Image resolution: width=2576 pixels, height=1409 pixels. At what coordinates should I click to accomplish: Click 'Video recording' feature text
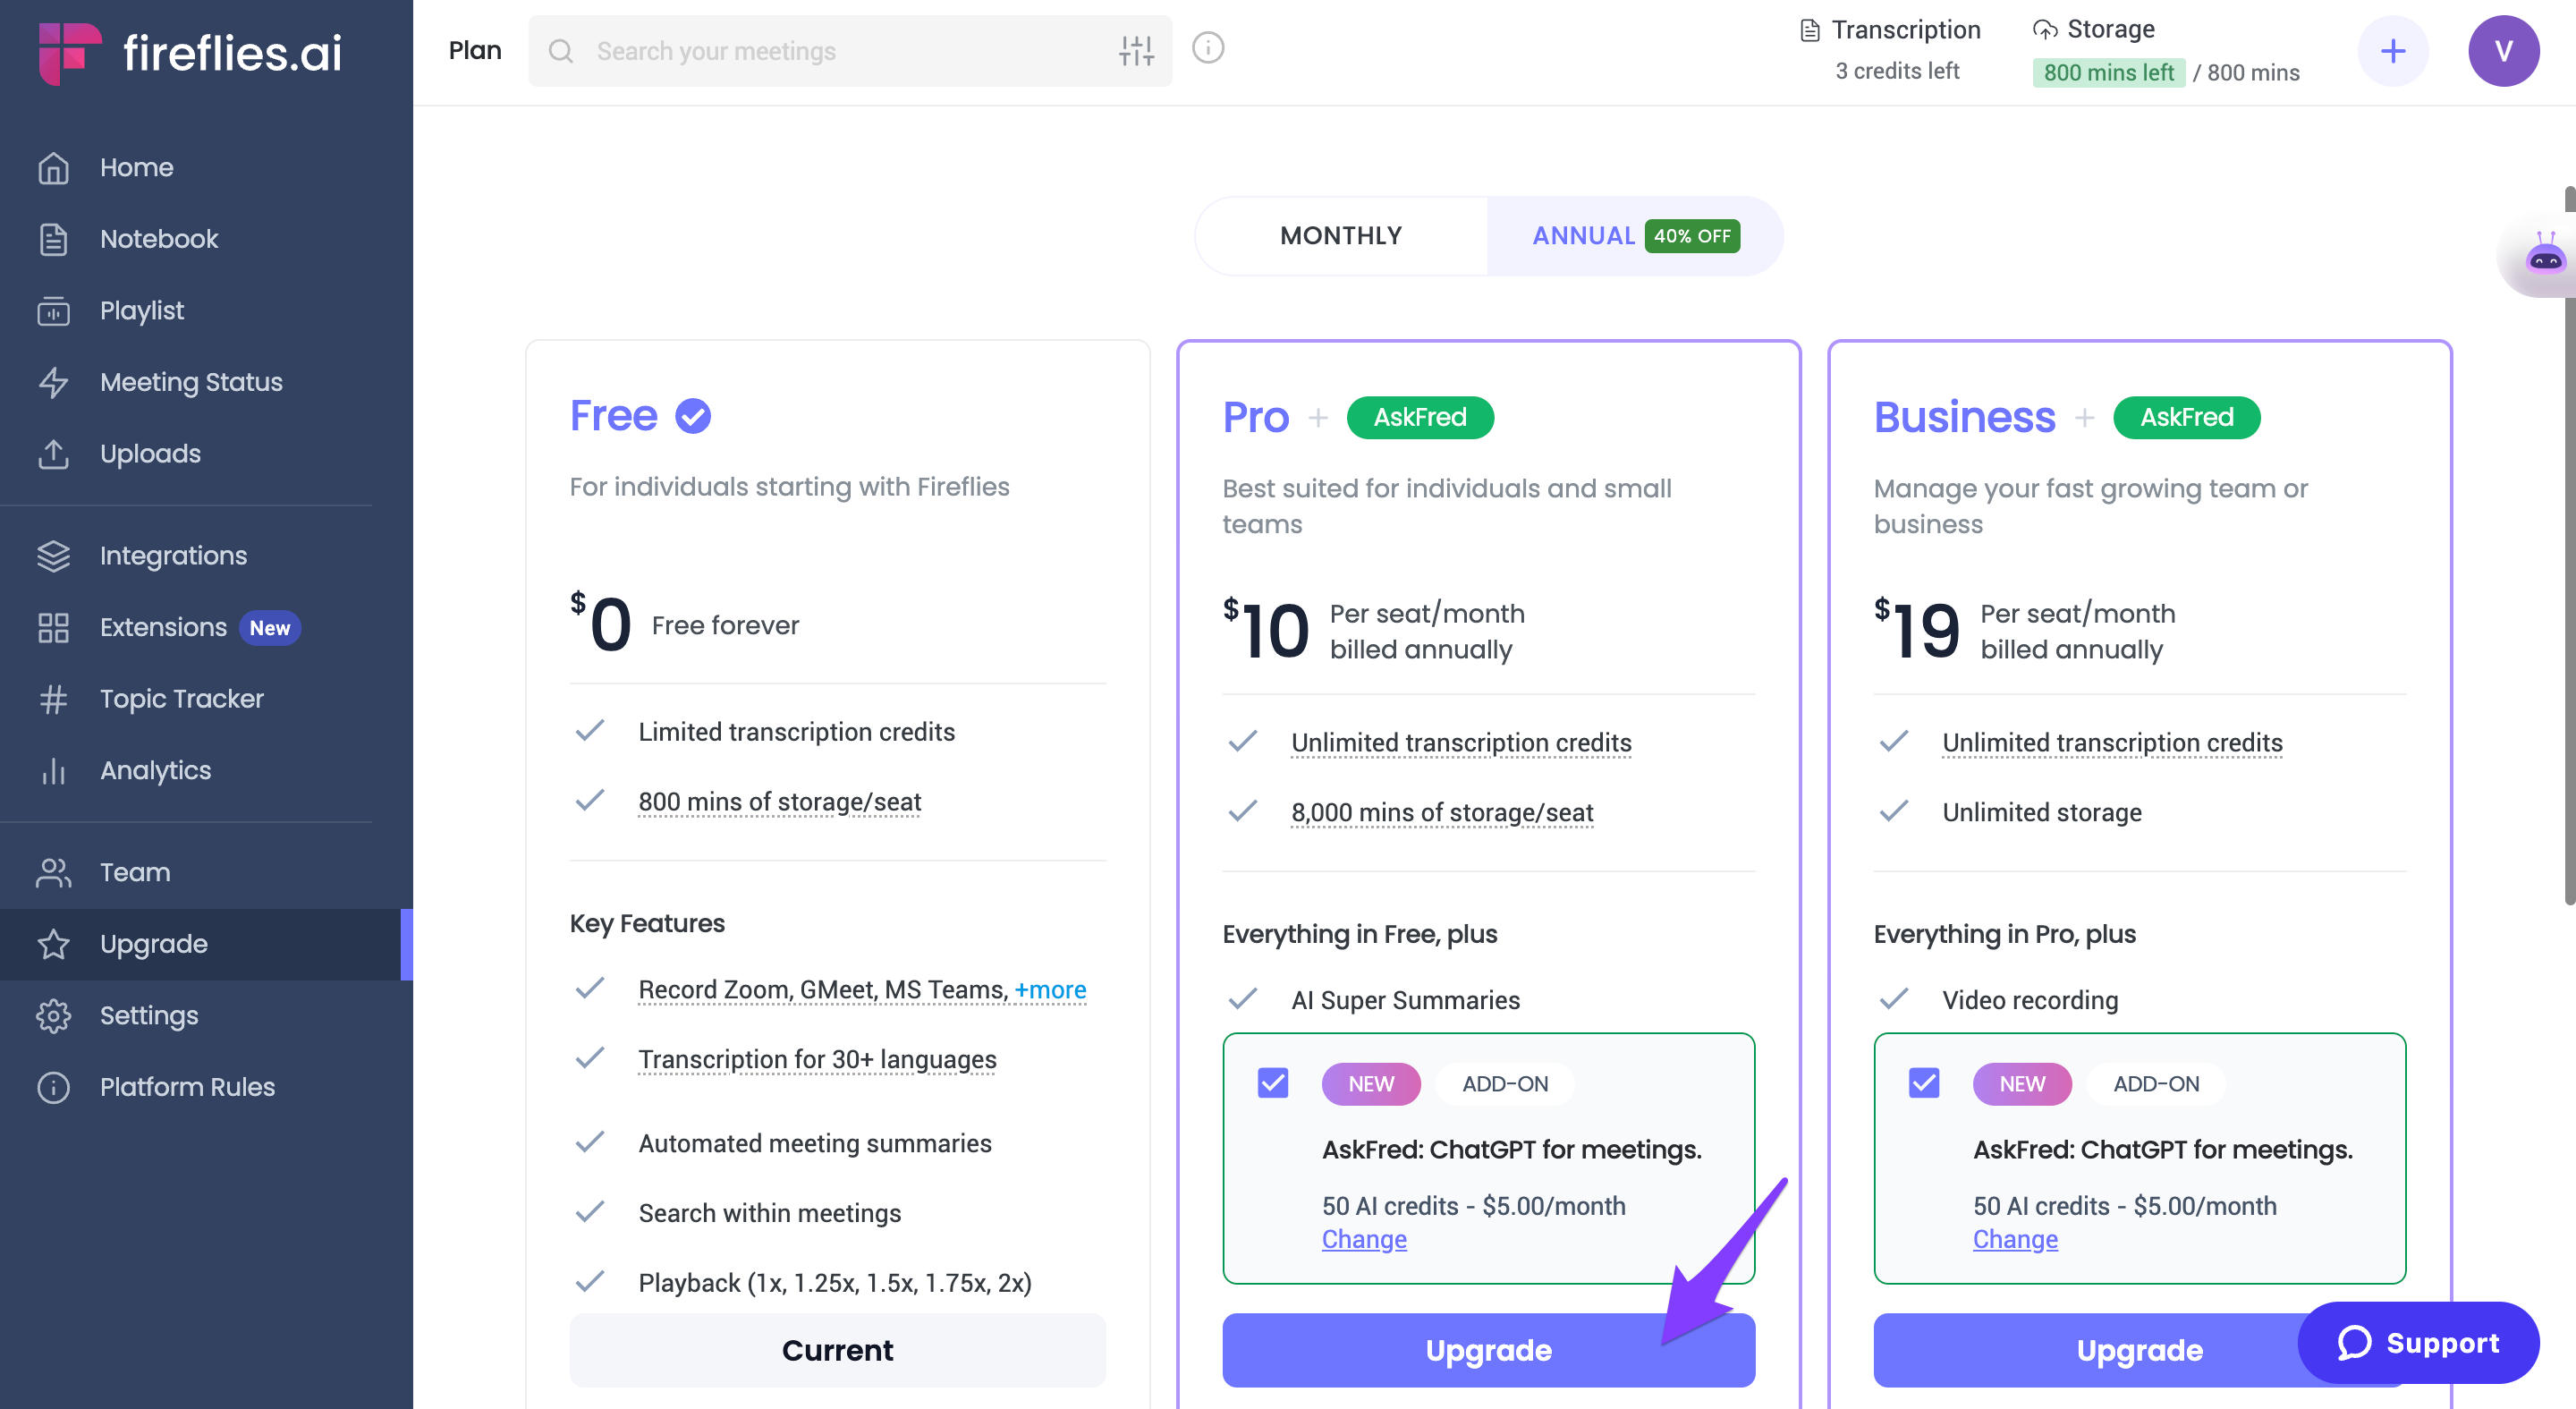[2030, 1000]
